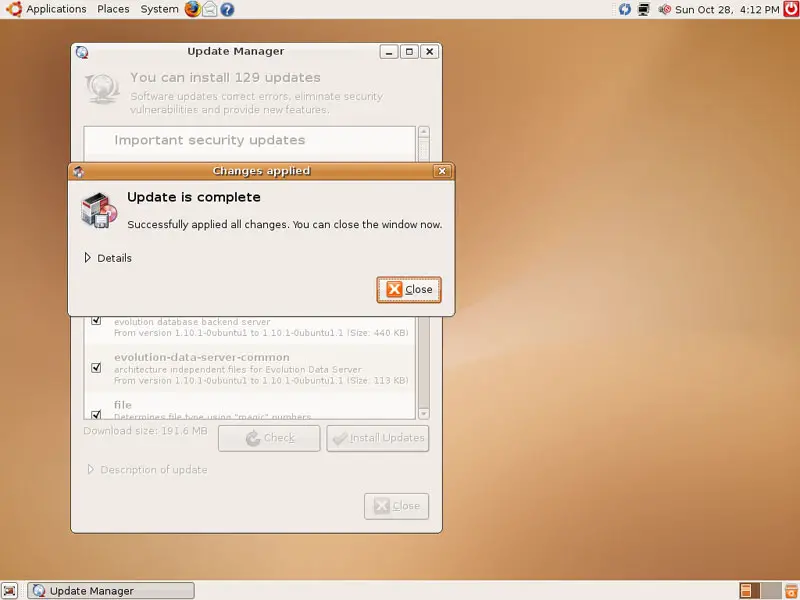
Task: Toggle the evolution database backend server checkbox
Action: click(x=96, y=321)
